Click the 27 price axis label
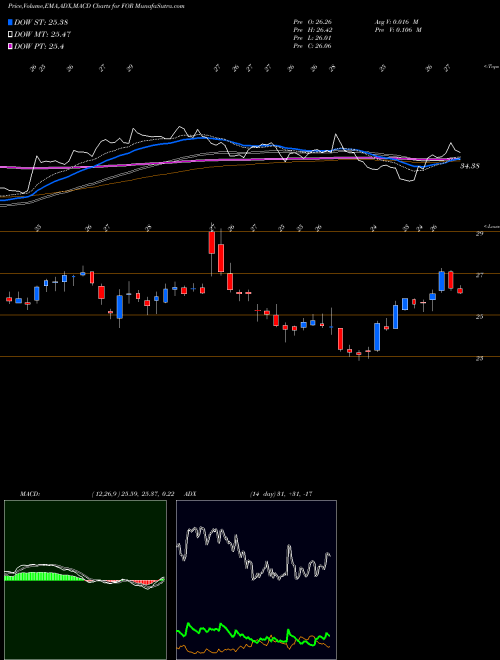Viewport: 500px width, 660px height. tap(479, 275)
